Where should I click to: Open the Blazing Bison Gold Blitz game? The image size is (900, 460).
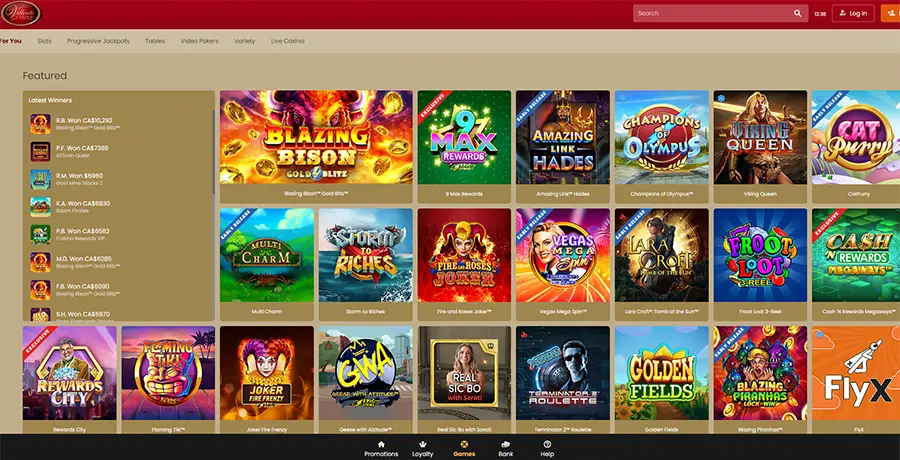coord(316,137)
